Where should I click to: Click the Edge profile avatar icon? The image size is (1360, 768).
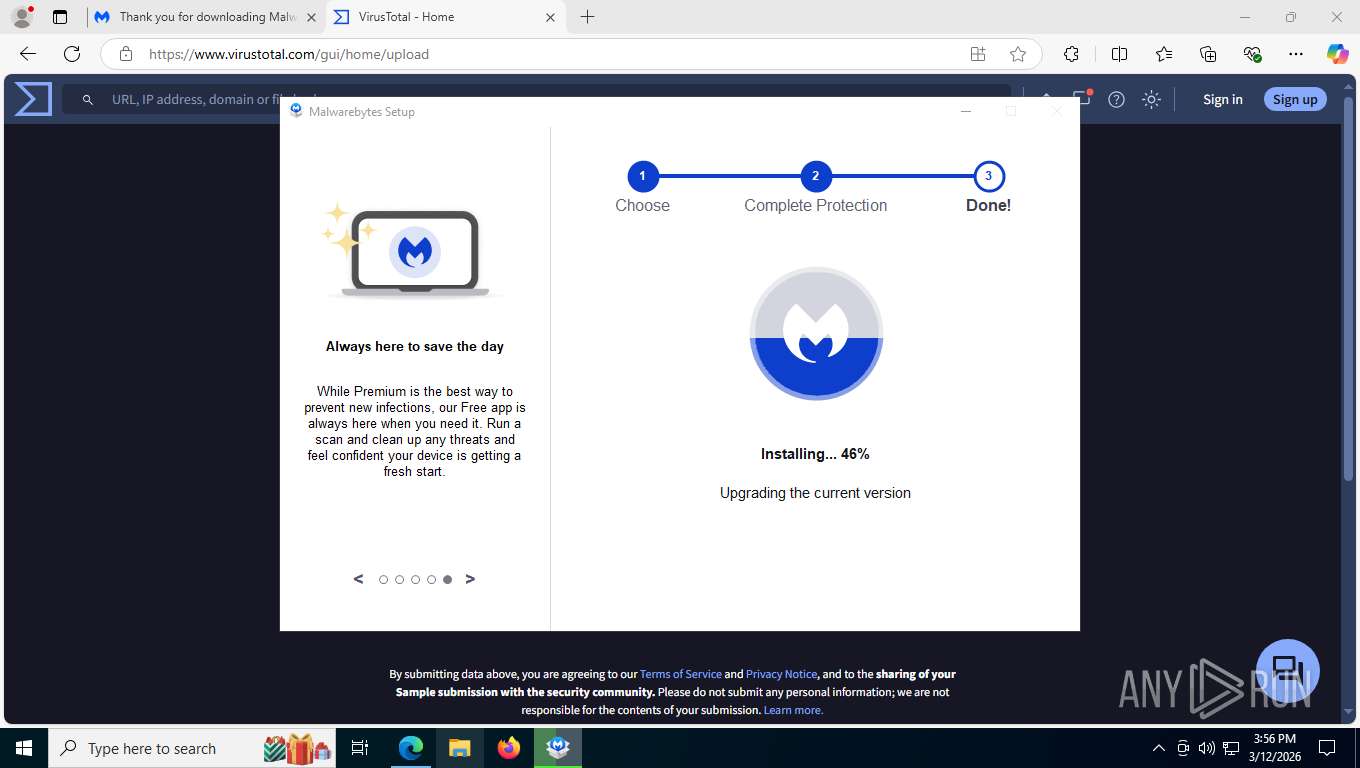tap(21, 17)
